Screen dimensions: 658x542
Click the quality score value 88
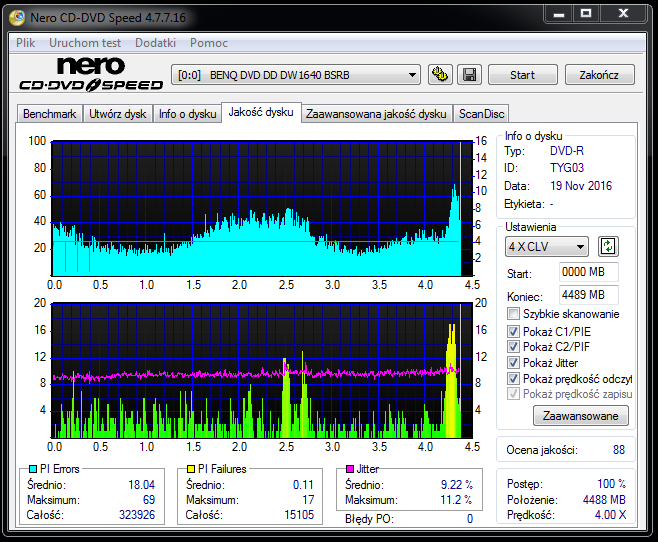coord(619,450)
